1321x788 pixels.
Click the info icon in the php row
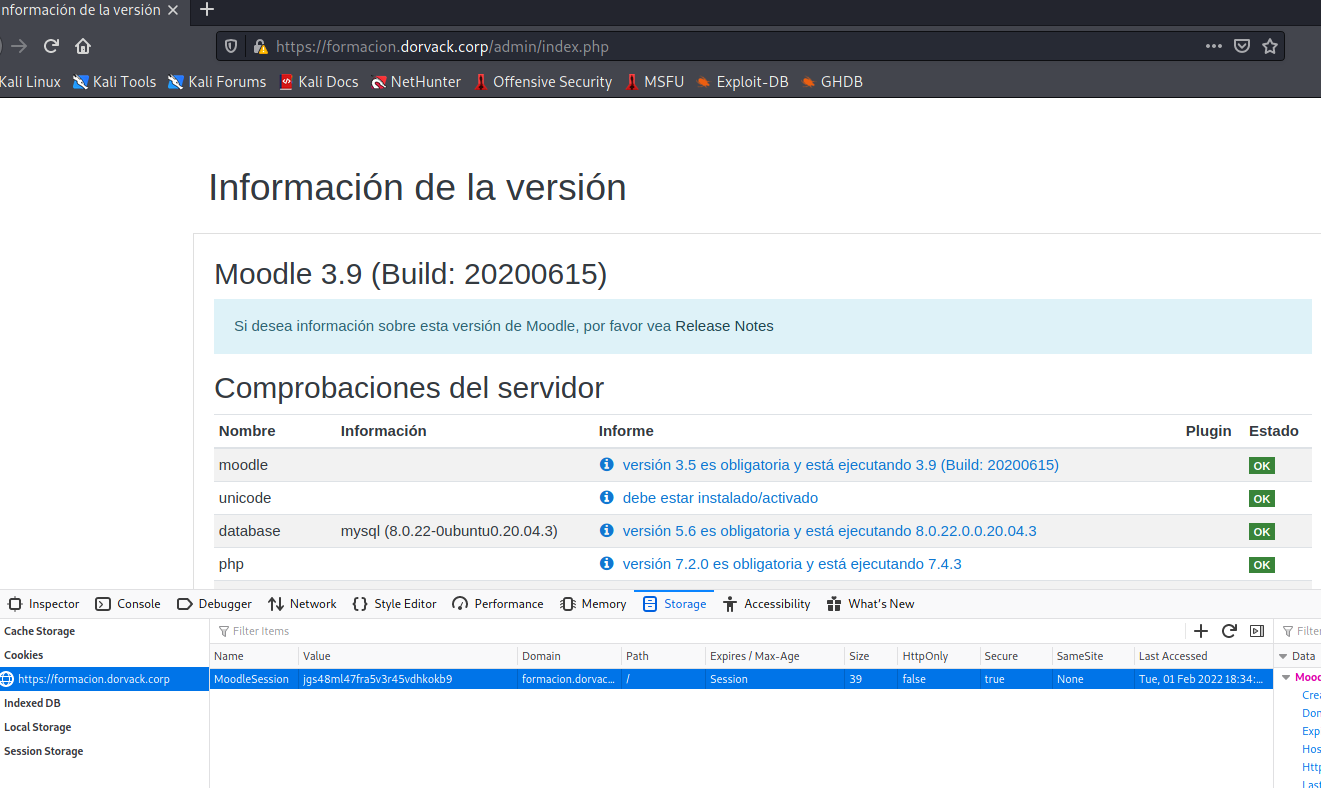click(606, 564)
